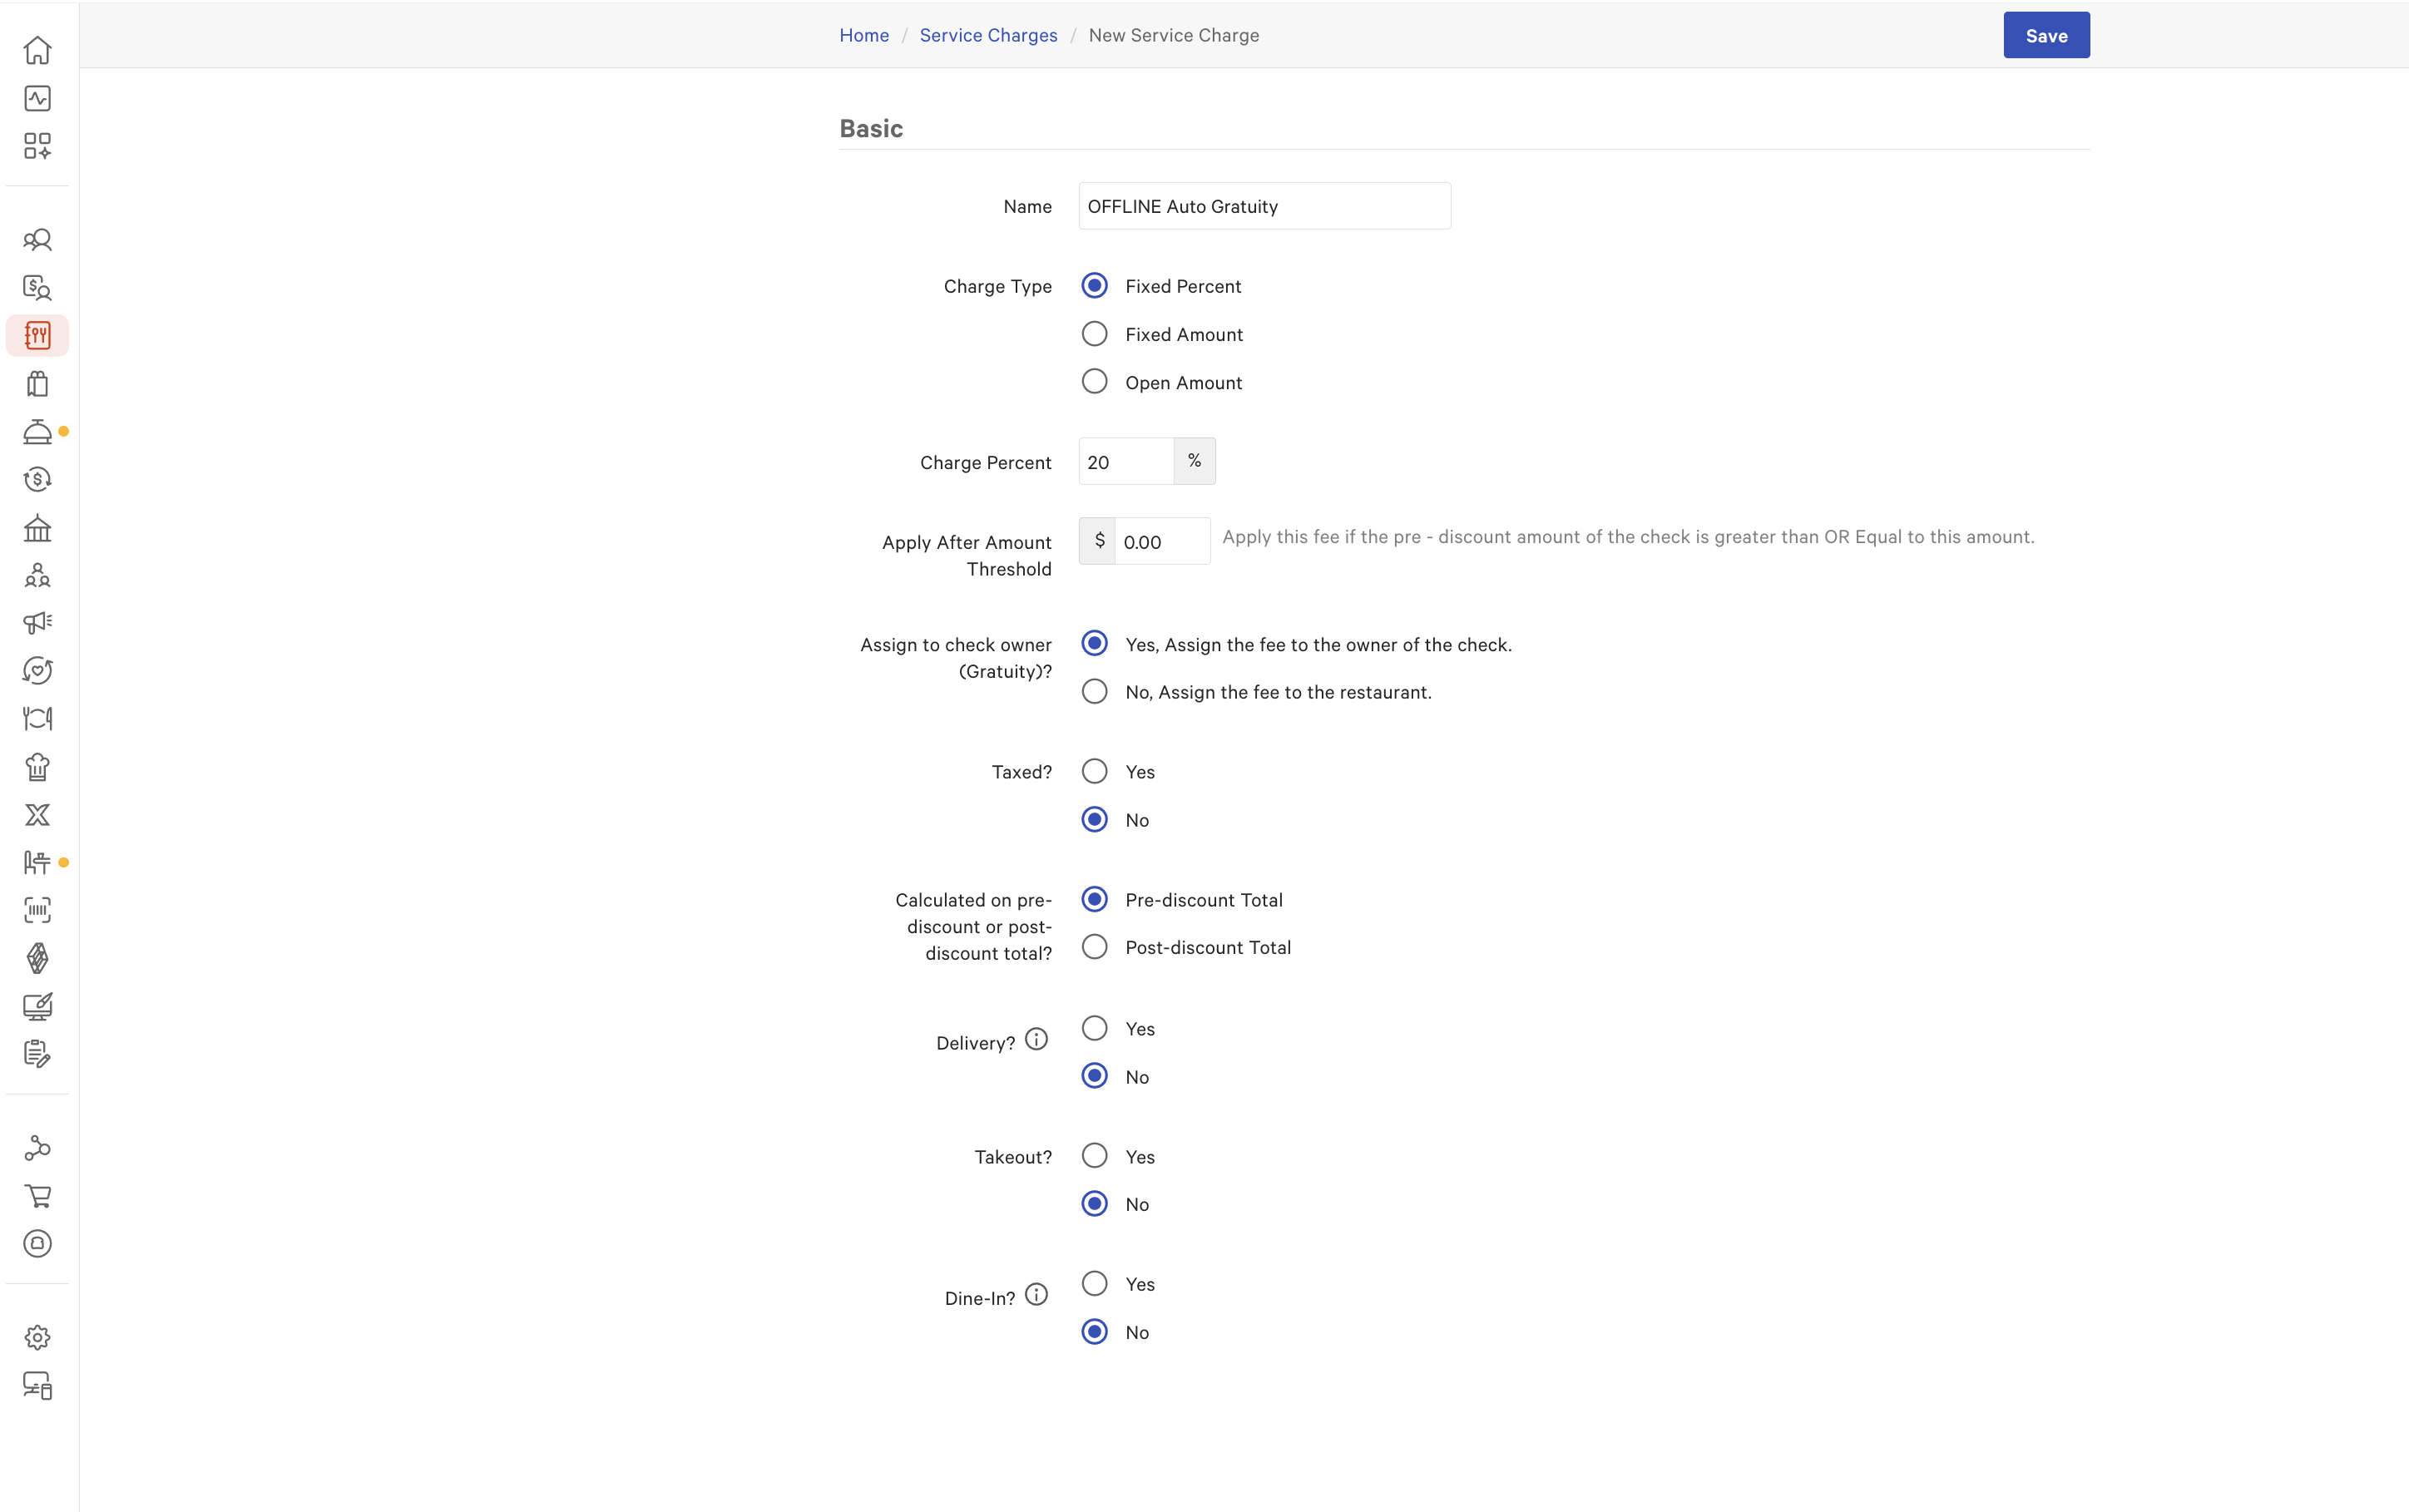
Task: Click the 'Assign to check owner (Gratuity)?' label
Action: click(x=956, y=658)
